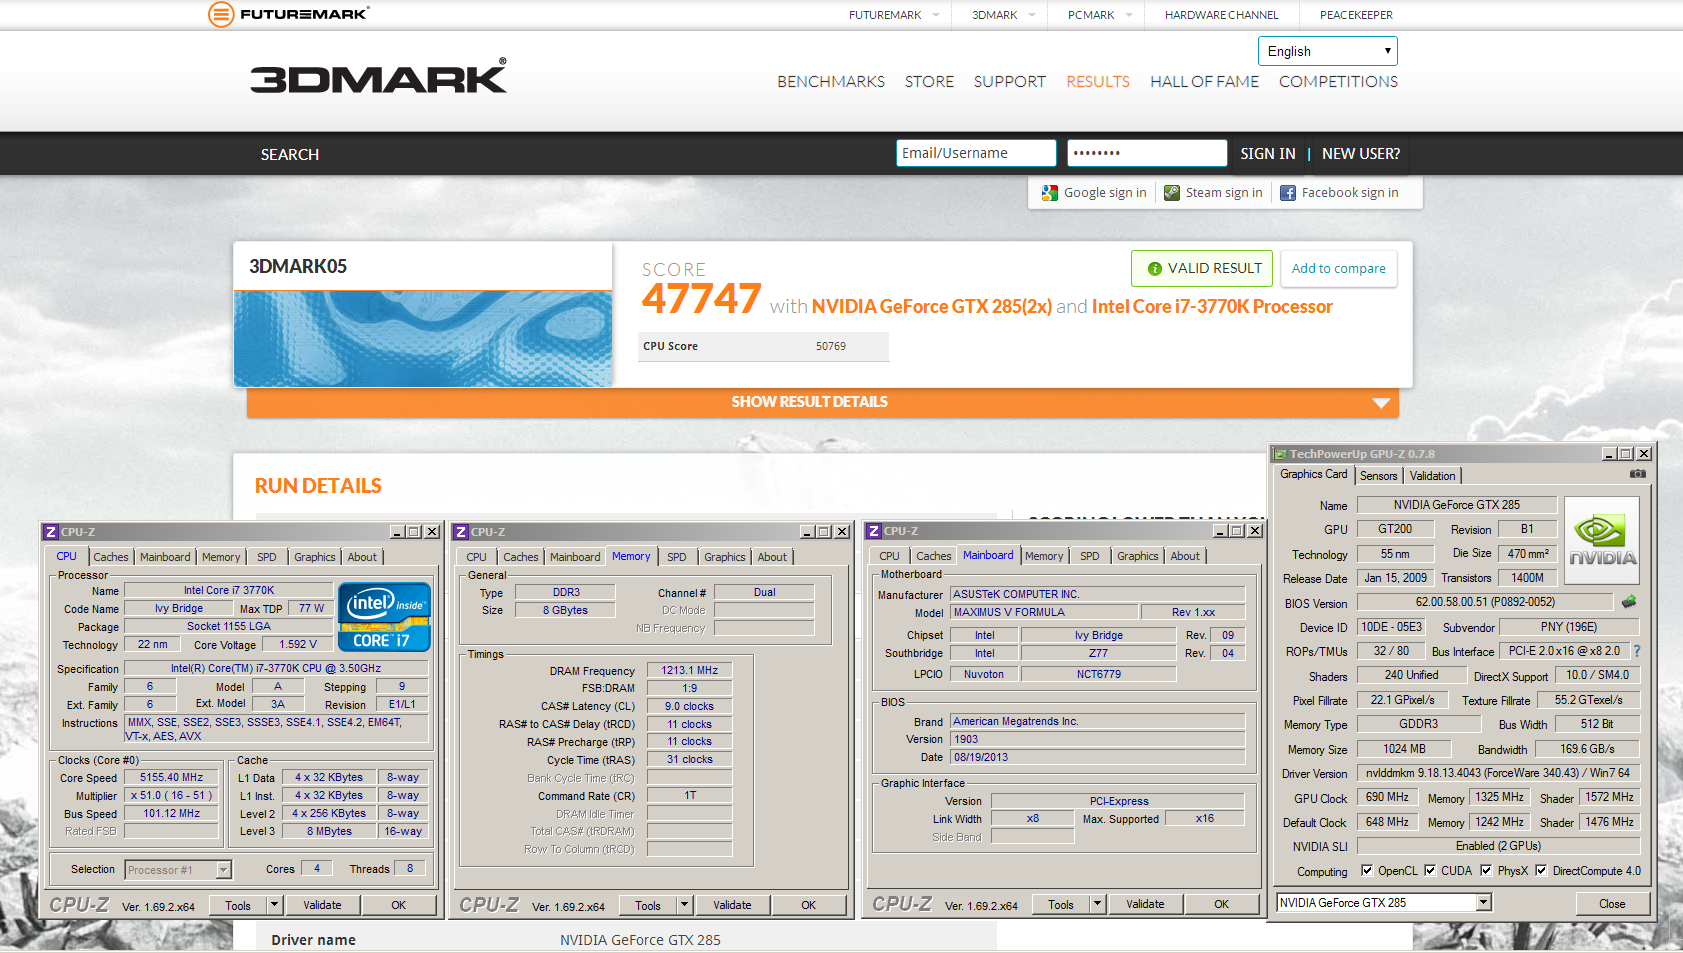Open Tools dropdown arrow in CPU-Z Motherboard window

[x=1097, y=904]
